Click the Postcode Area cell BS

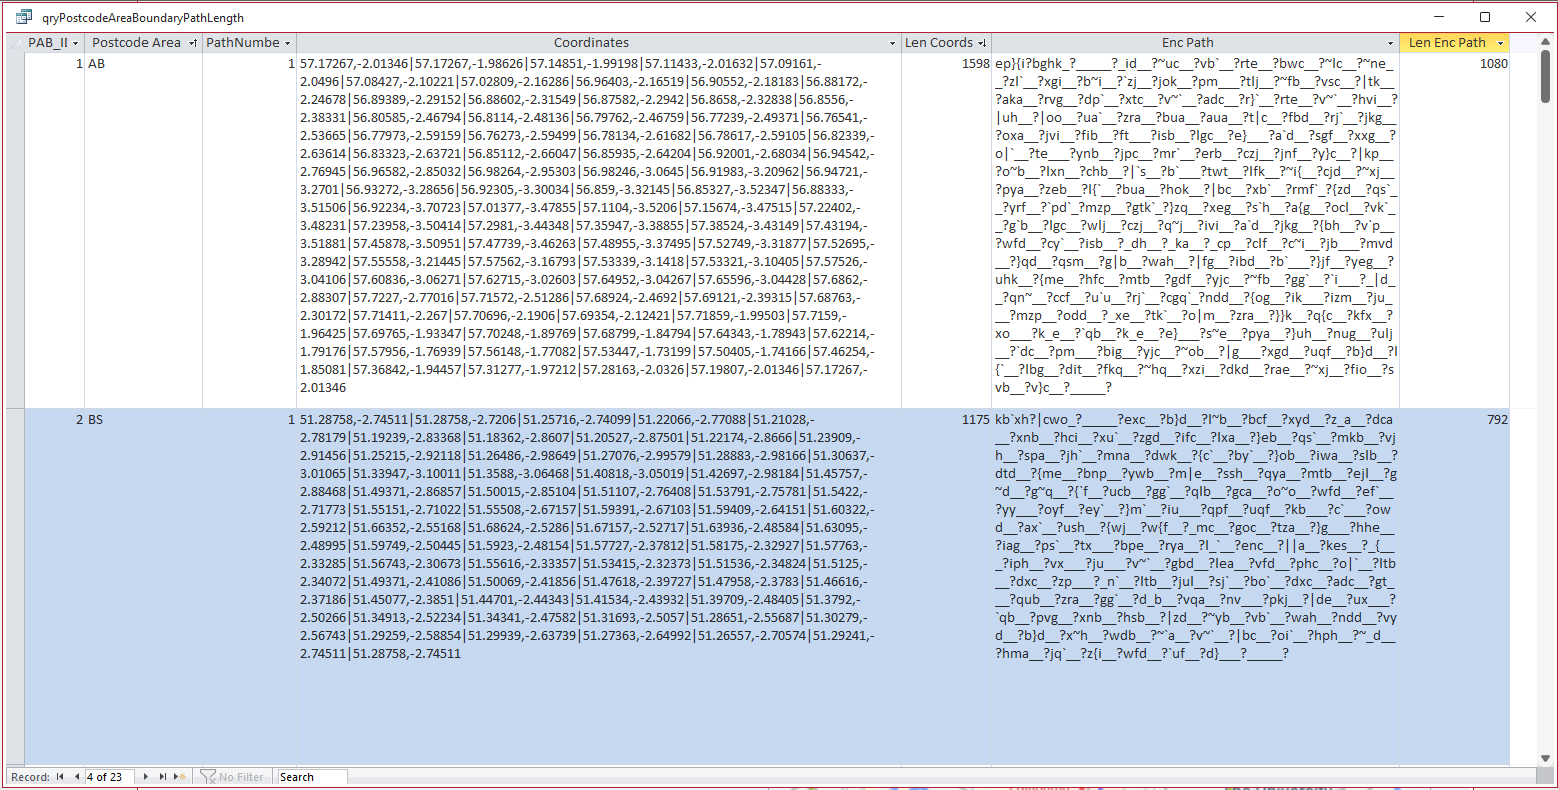pos(143,586)
